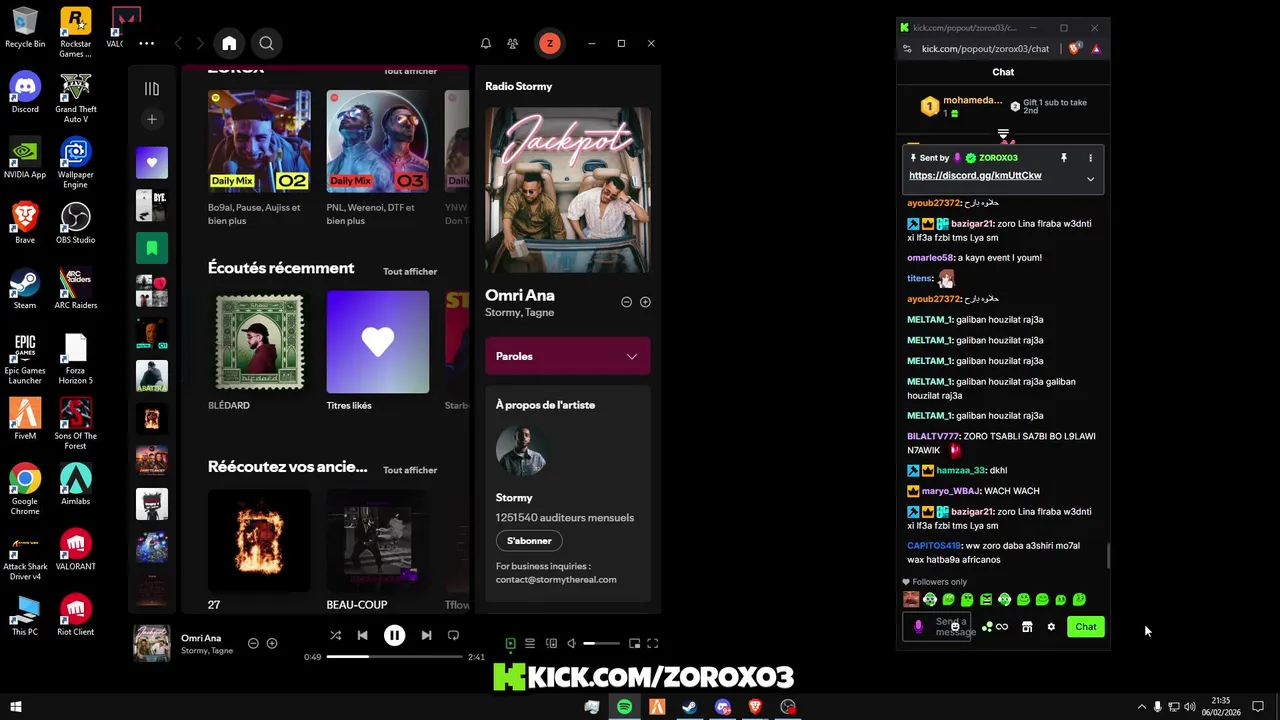Open Daily Mix 03 card
The width and height of the screenshot is (1280, 720).
[x=377, y=141]
